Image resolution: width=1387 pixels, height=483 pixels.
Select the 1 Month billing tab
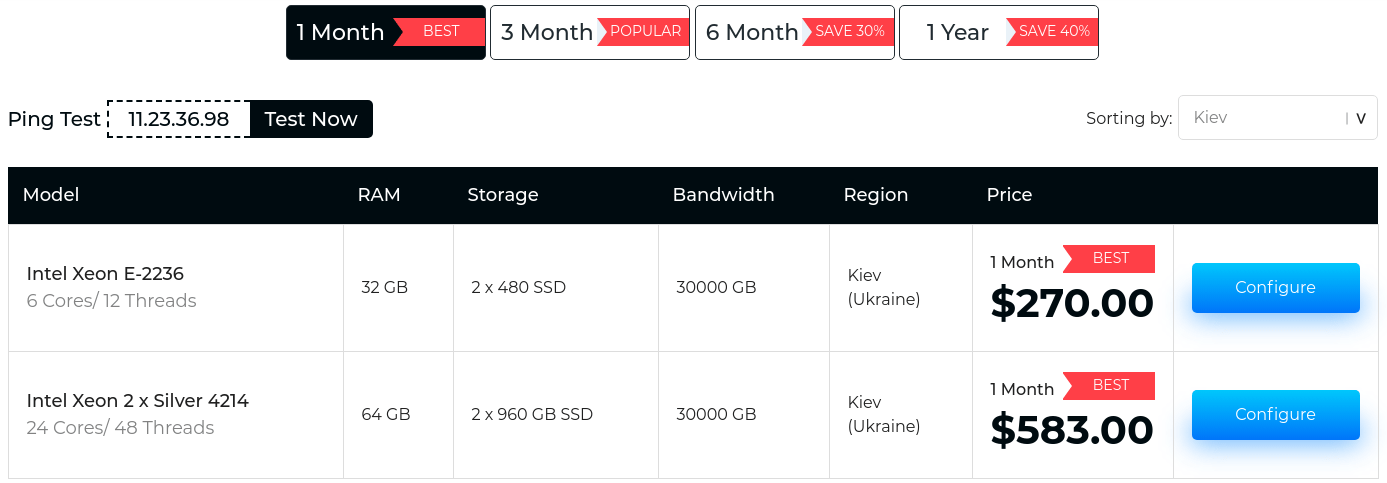(386, 32)
